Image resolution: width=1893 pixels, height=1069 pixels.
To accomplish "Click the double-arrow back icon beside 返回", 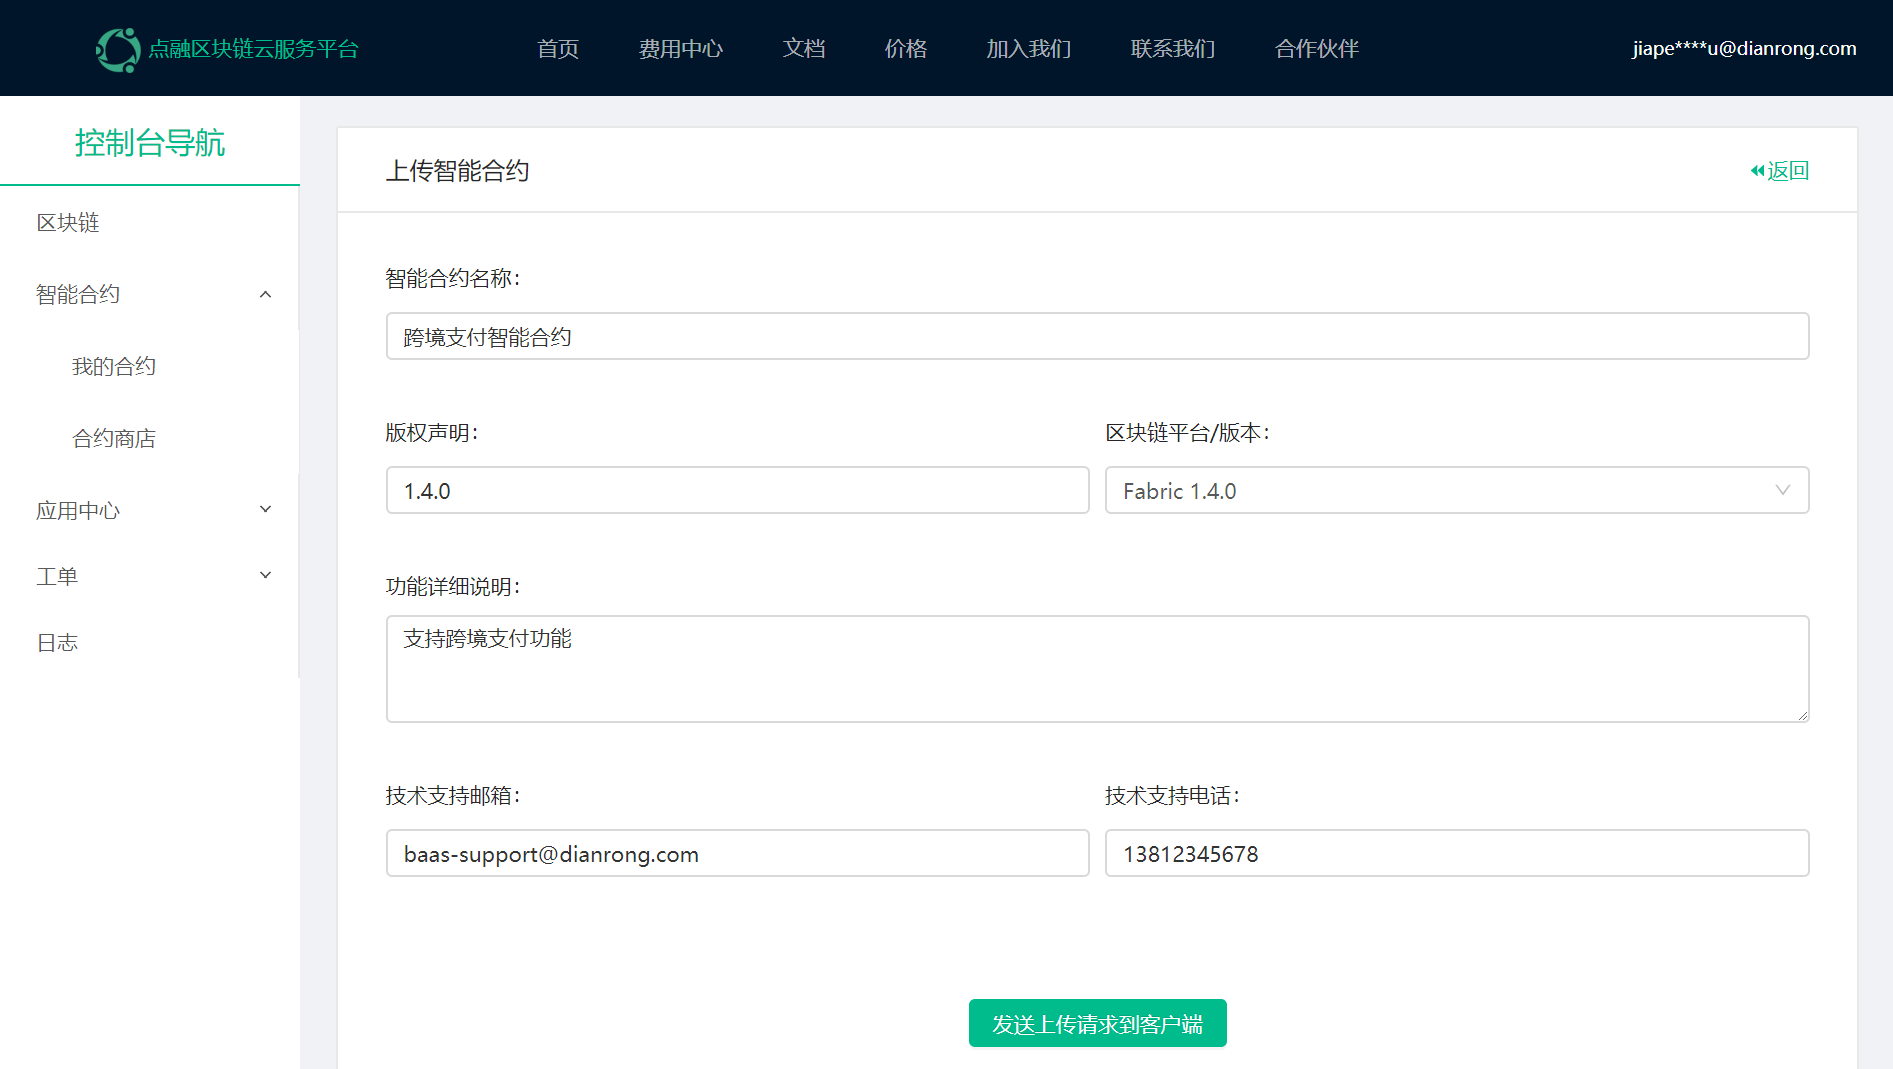I will click(x=1757, y=171).
